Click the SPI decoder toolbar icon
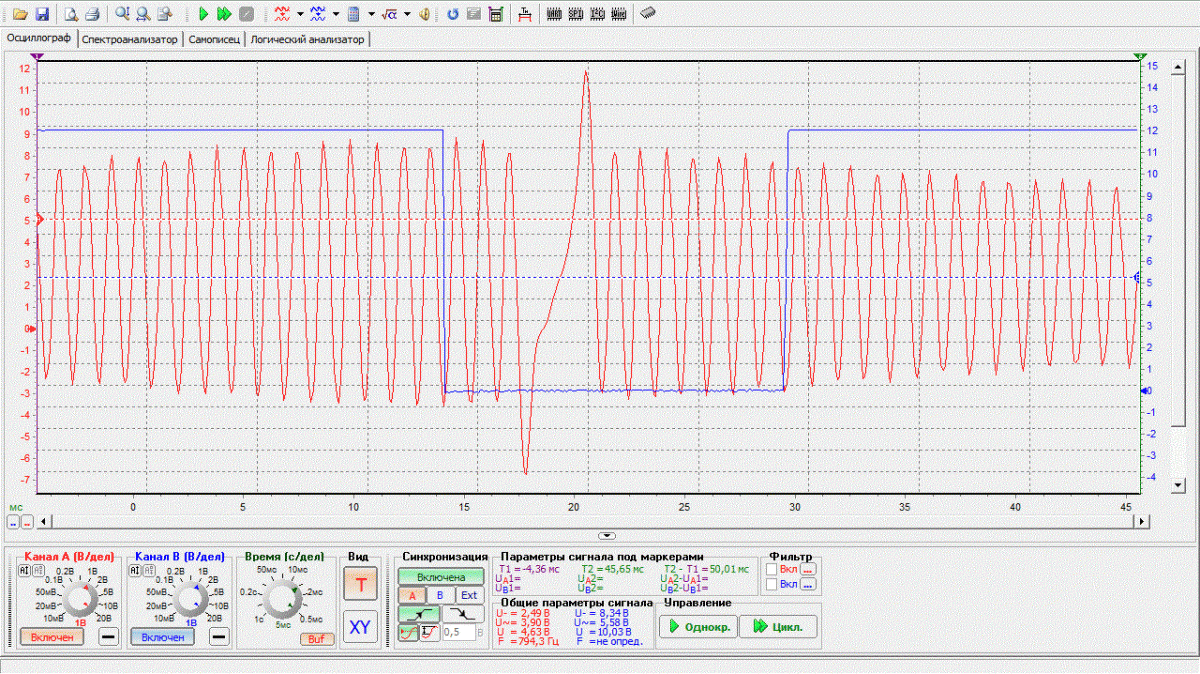The width and height of the screenshot is (1200, 674). (575, 14)
